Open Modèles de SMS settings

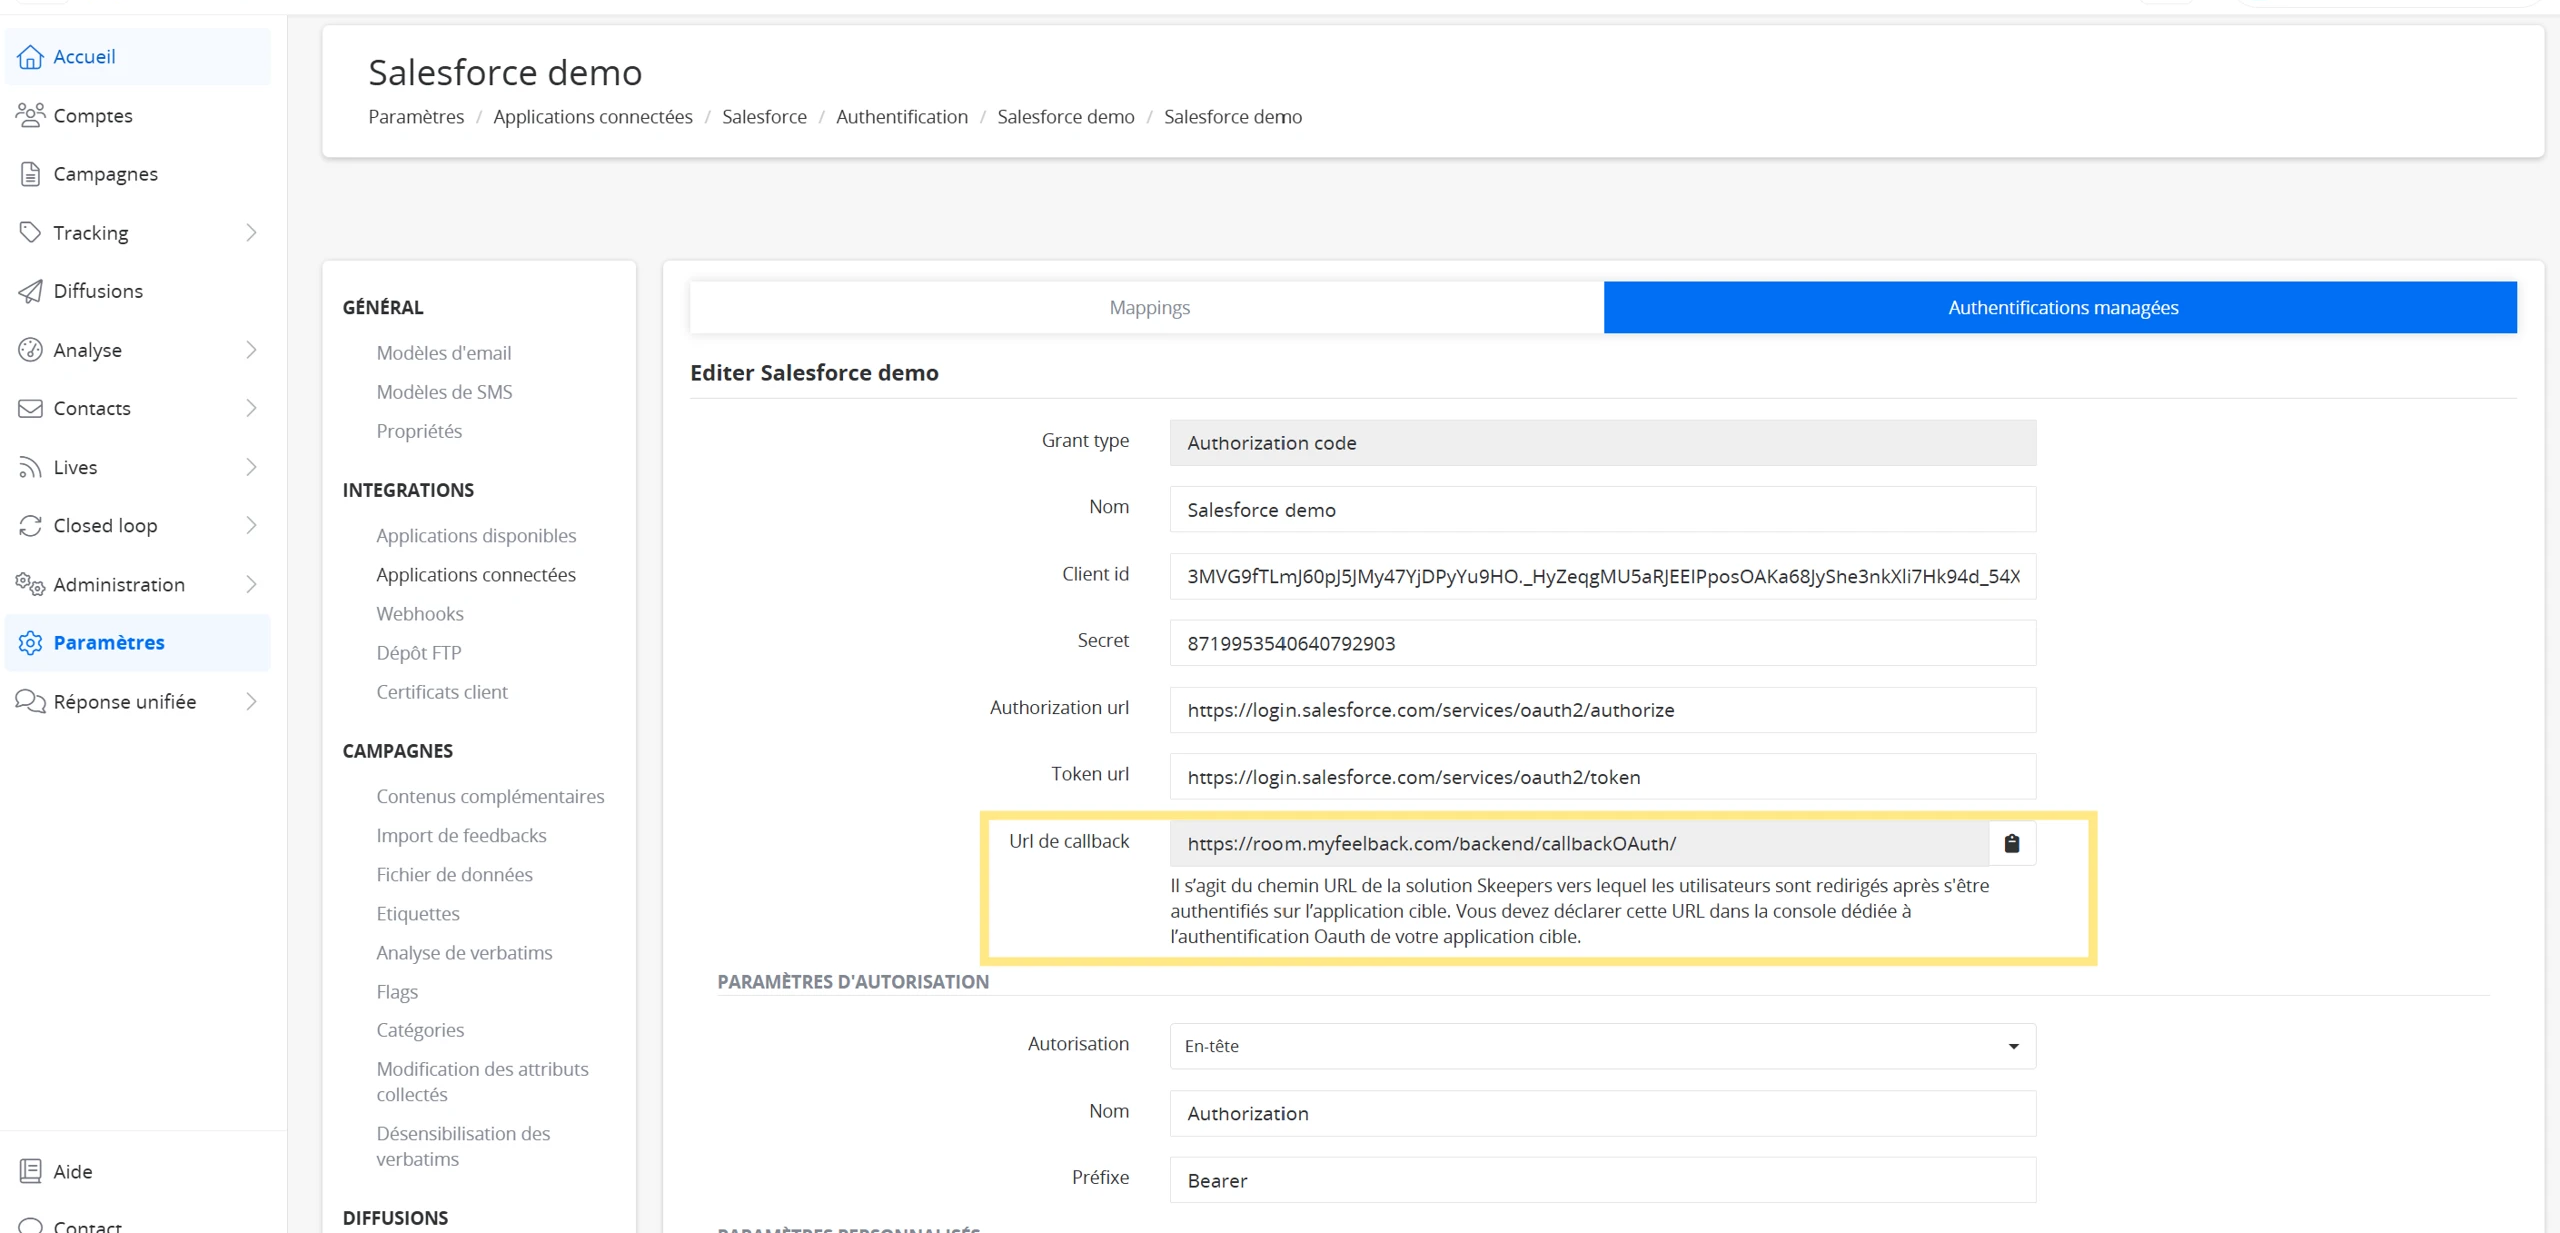tap(444, 392)
